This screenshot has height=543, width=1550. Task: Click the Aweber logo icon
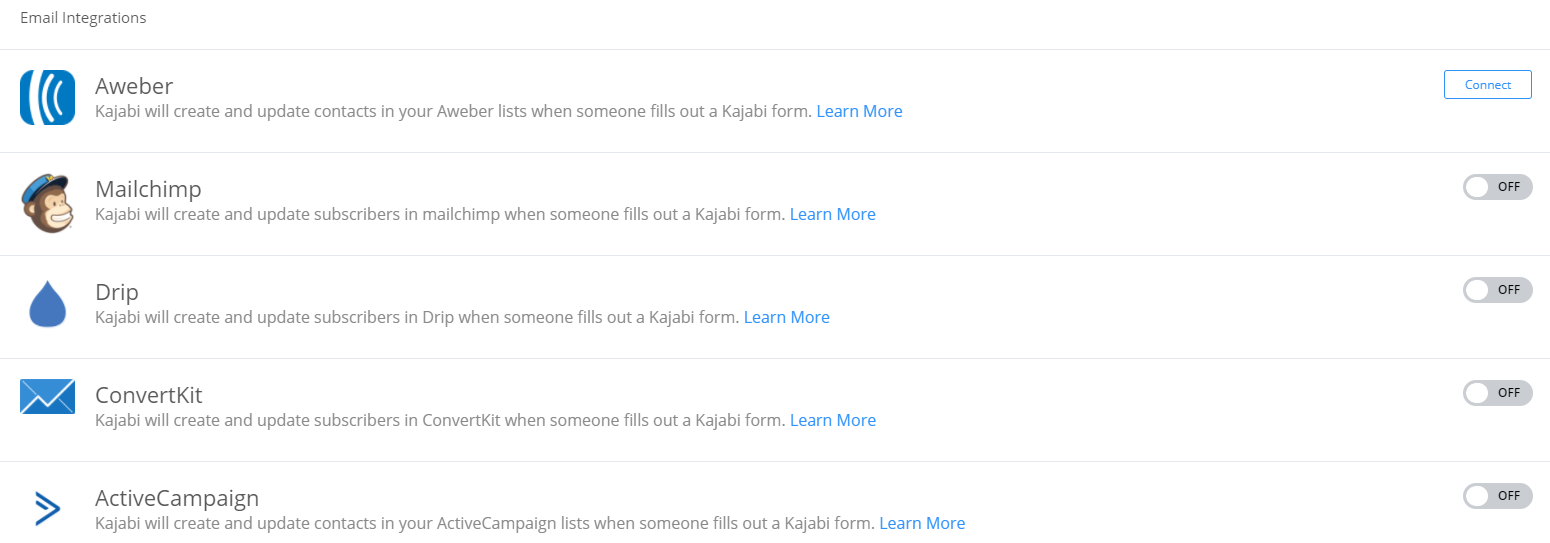[47, 97]
